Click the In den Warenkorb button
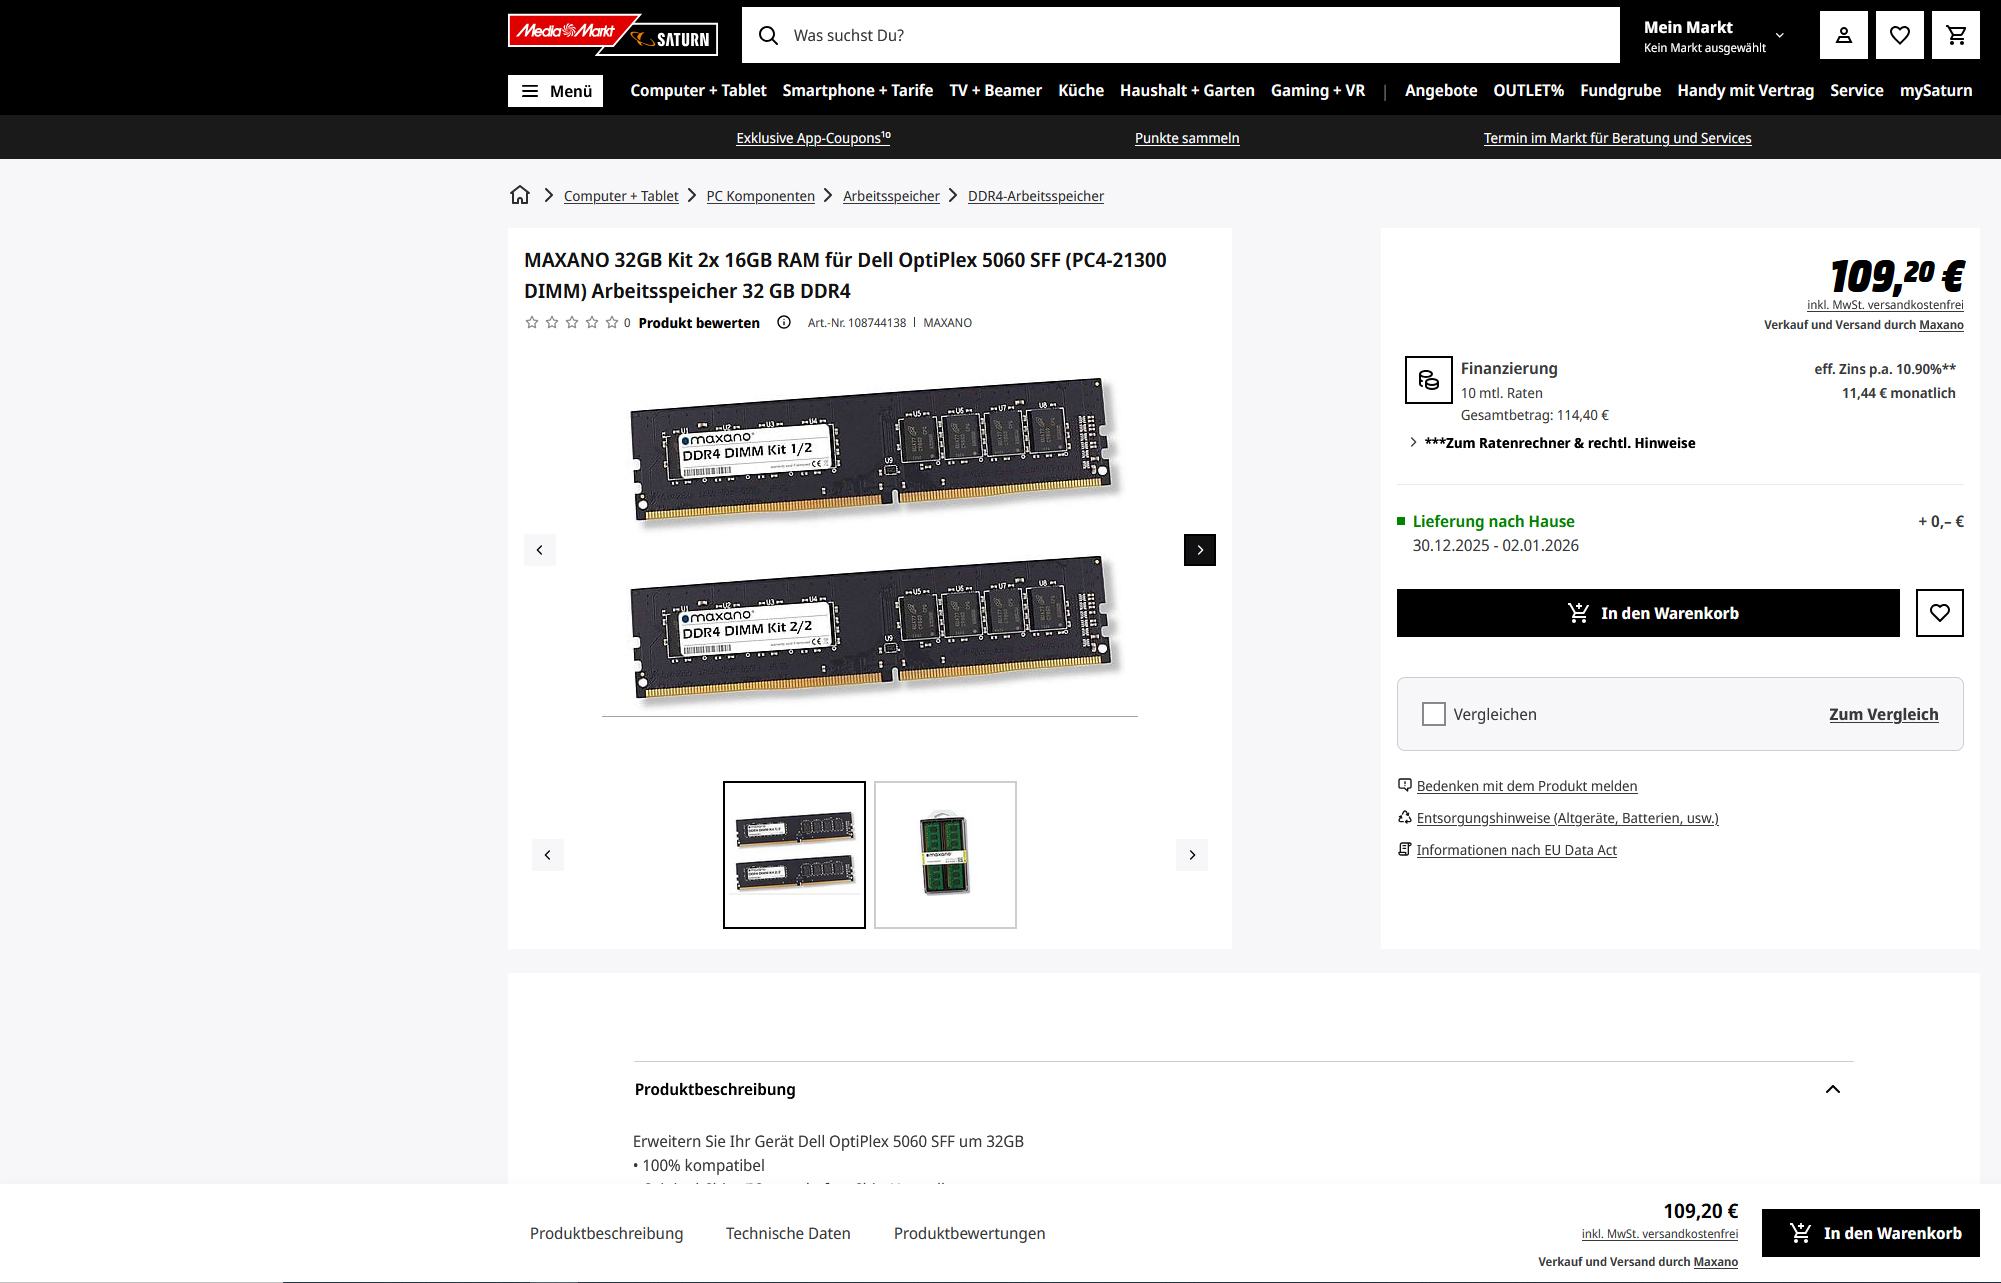2001x1283 pixels. pyautogui.click(x=1647, y=612)
